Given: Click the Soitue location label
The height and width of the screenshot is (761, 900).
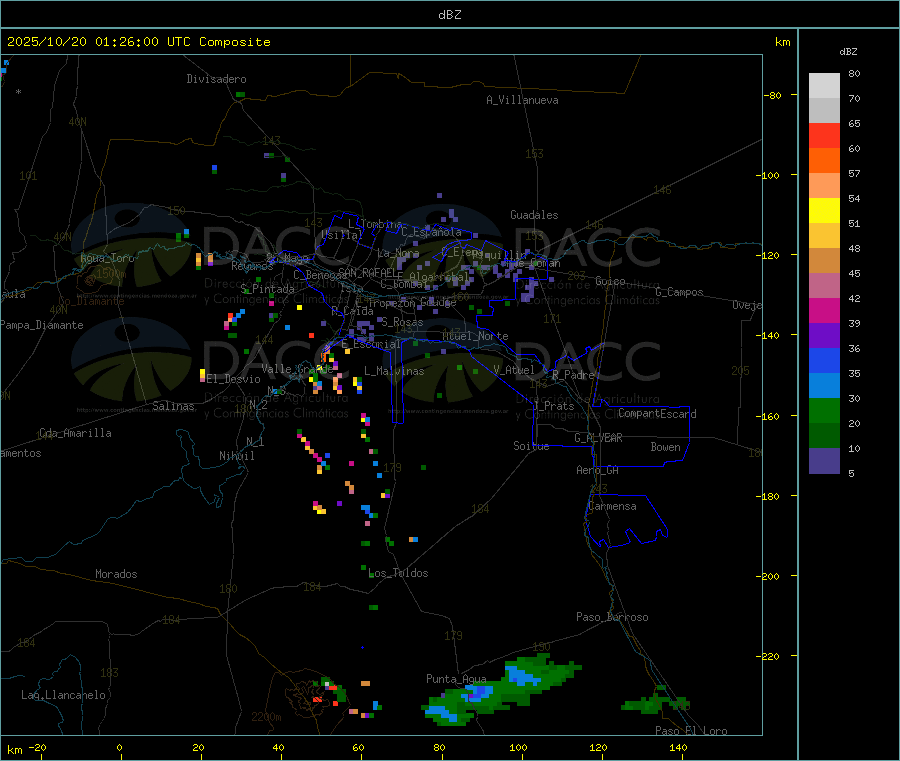Looking at the screenshot, I should point(531,446).
